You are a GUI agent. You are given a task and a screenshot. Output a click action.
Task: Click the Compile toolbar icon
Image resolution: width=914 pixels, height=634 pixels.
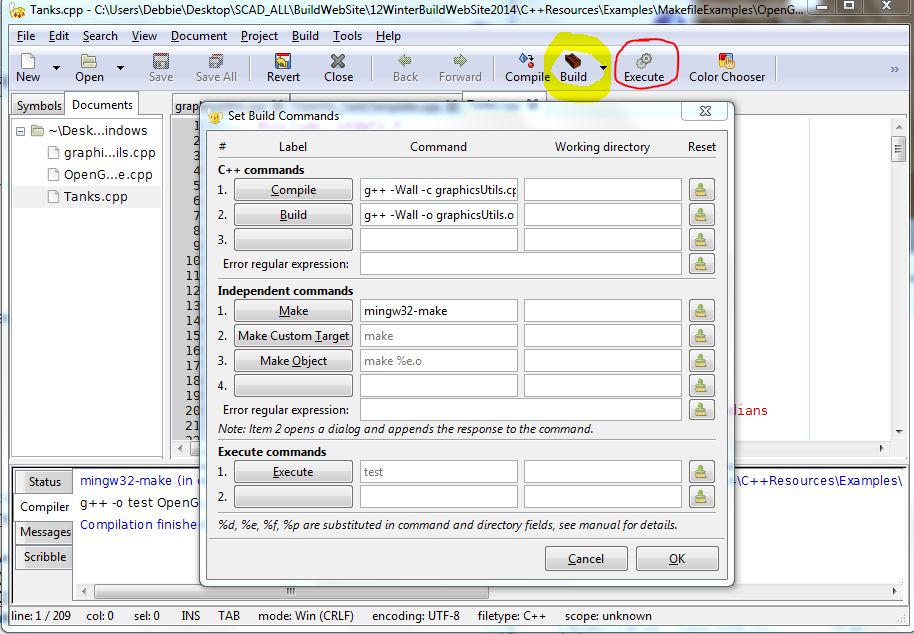tap(527, 62)
